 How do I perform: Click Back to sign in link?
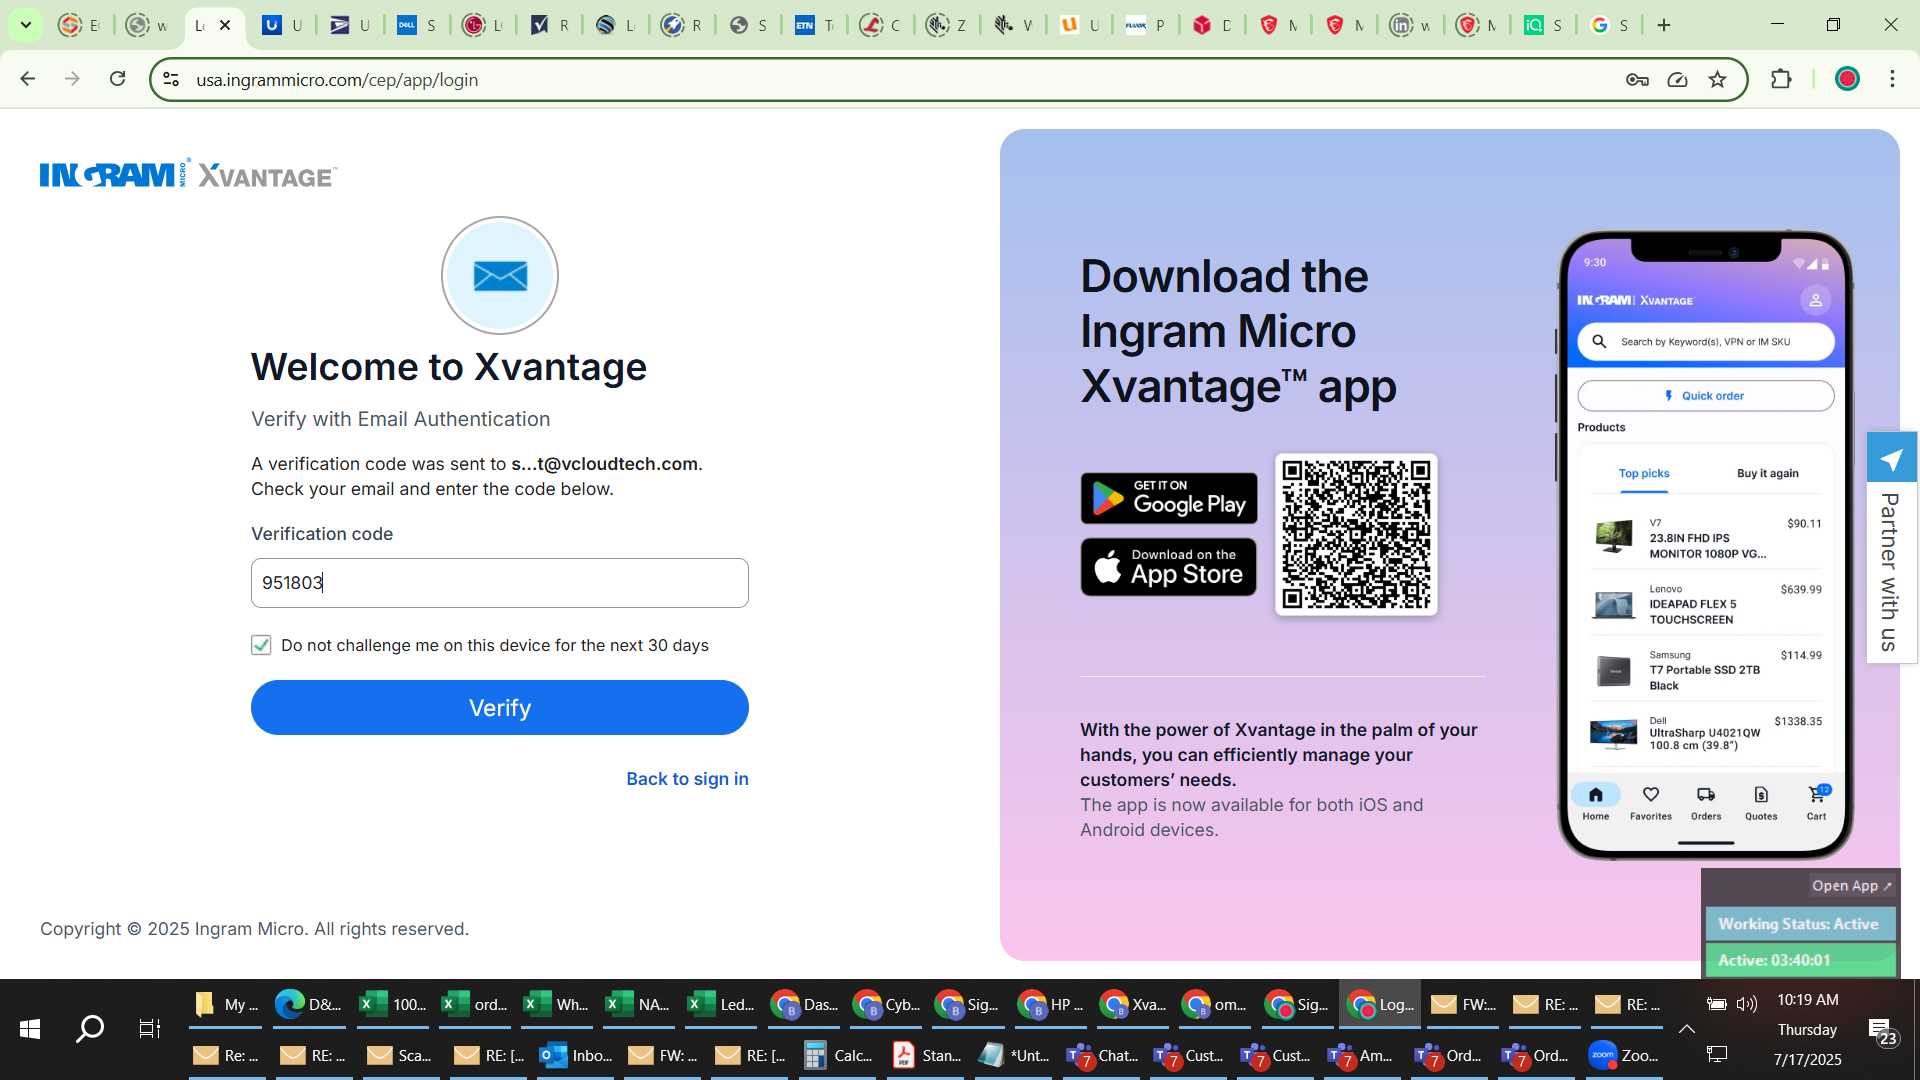click(x=687, y=779)
